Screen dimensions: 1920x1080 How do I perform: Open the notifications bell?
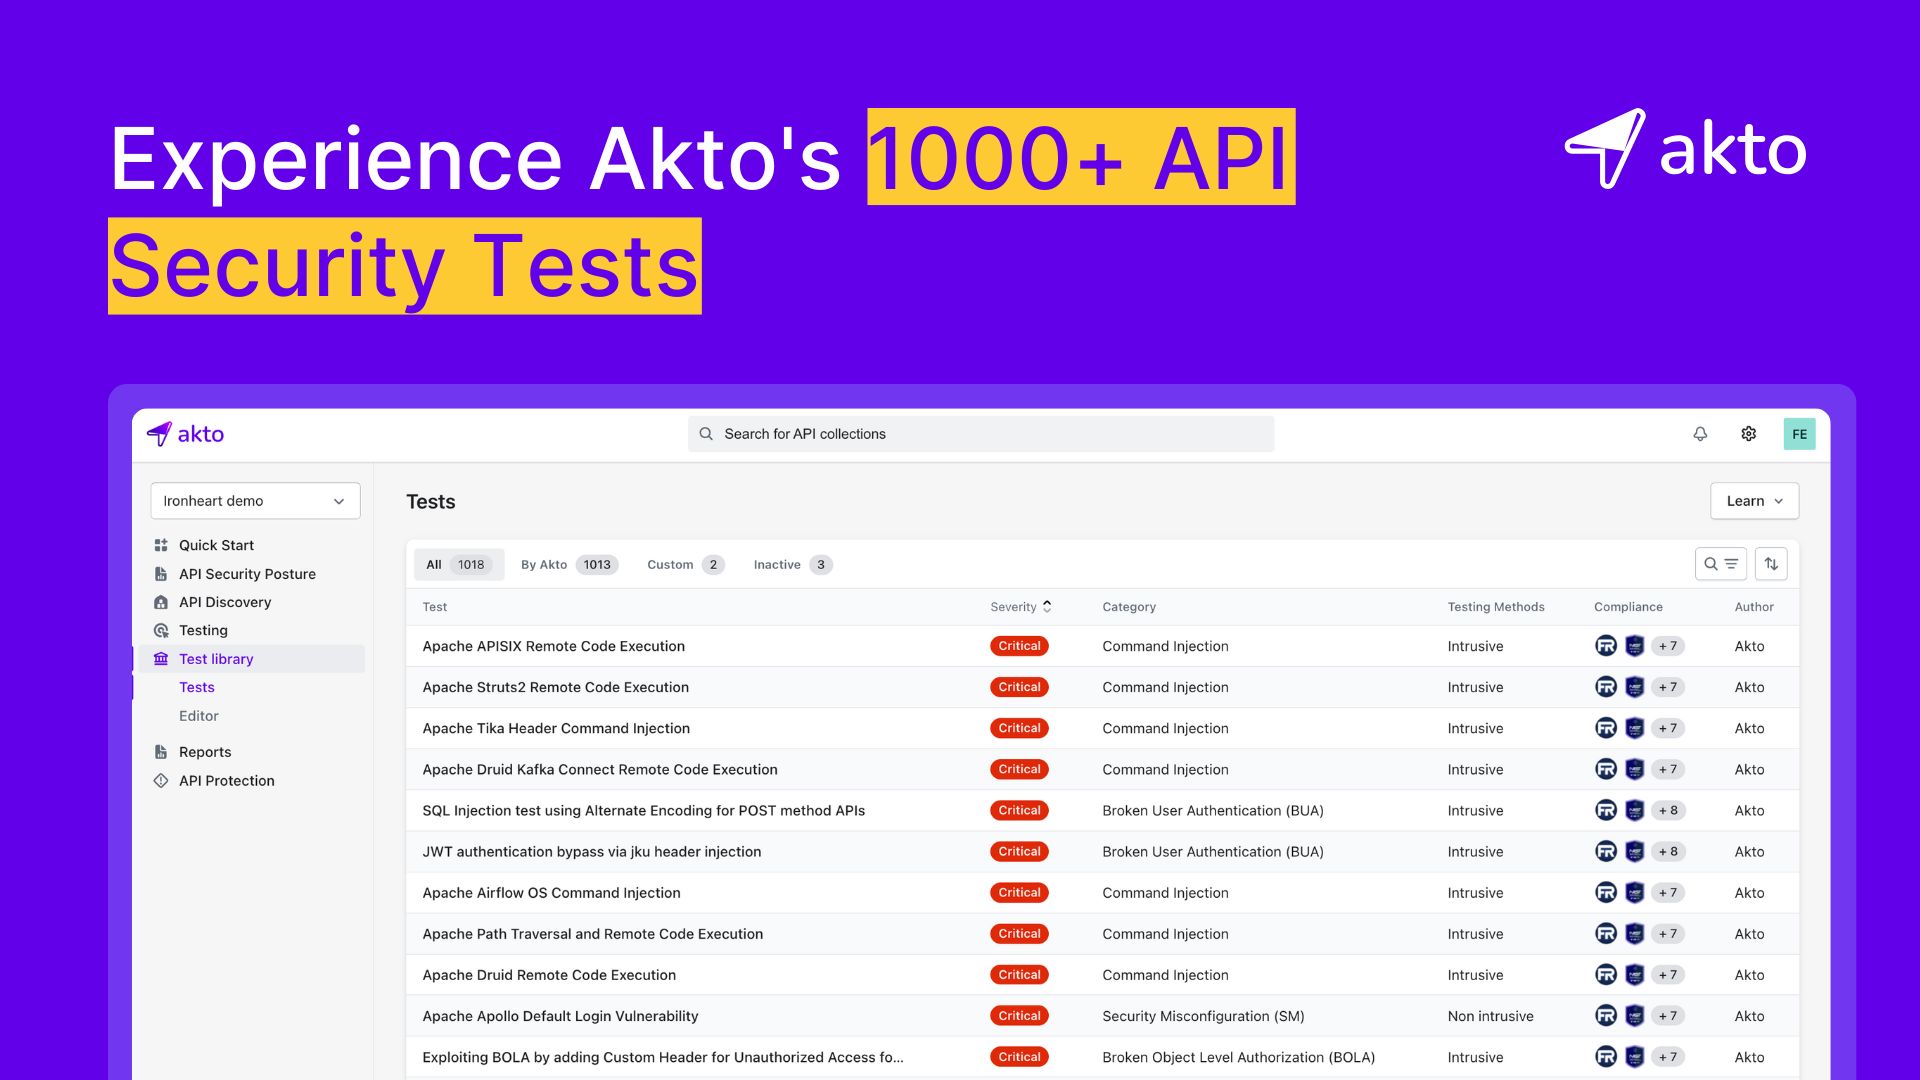[1700, 434]
